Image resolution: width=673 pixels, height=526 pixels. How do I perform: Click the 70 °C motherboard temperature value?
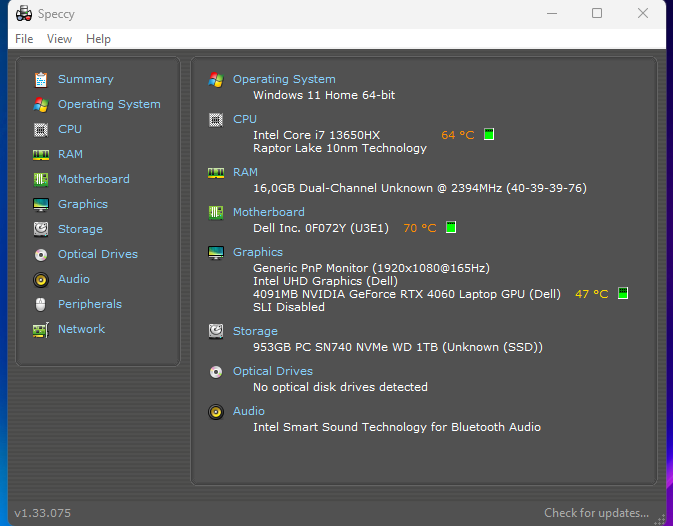(420, 228)
